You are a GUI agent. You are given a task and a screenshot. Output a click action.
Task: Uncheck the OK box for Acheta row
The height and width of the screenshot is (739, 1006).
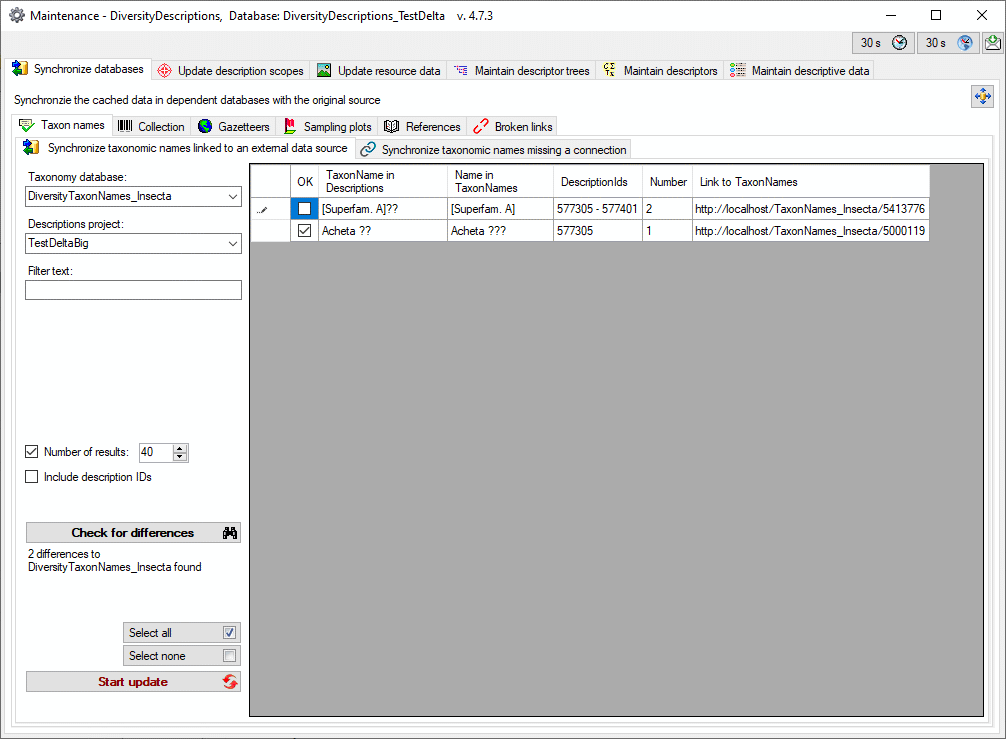pyautogui.click(x=305, y=231)
